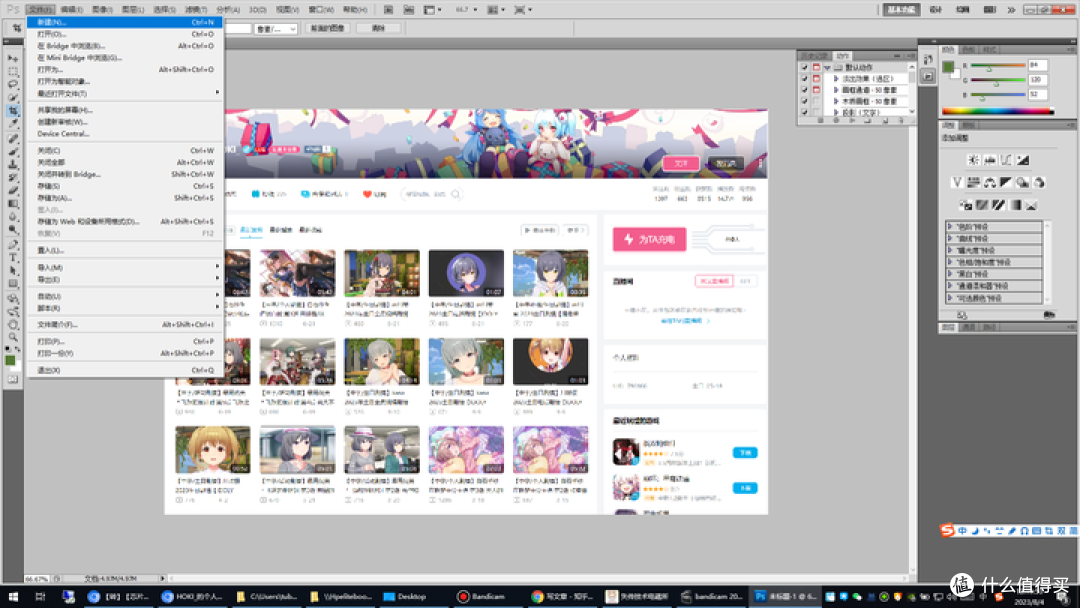
Task: Click the color spectrum ramp bar
Action: tap(997, 111)
